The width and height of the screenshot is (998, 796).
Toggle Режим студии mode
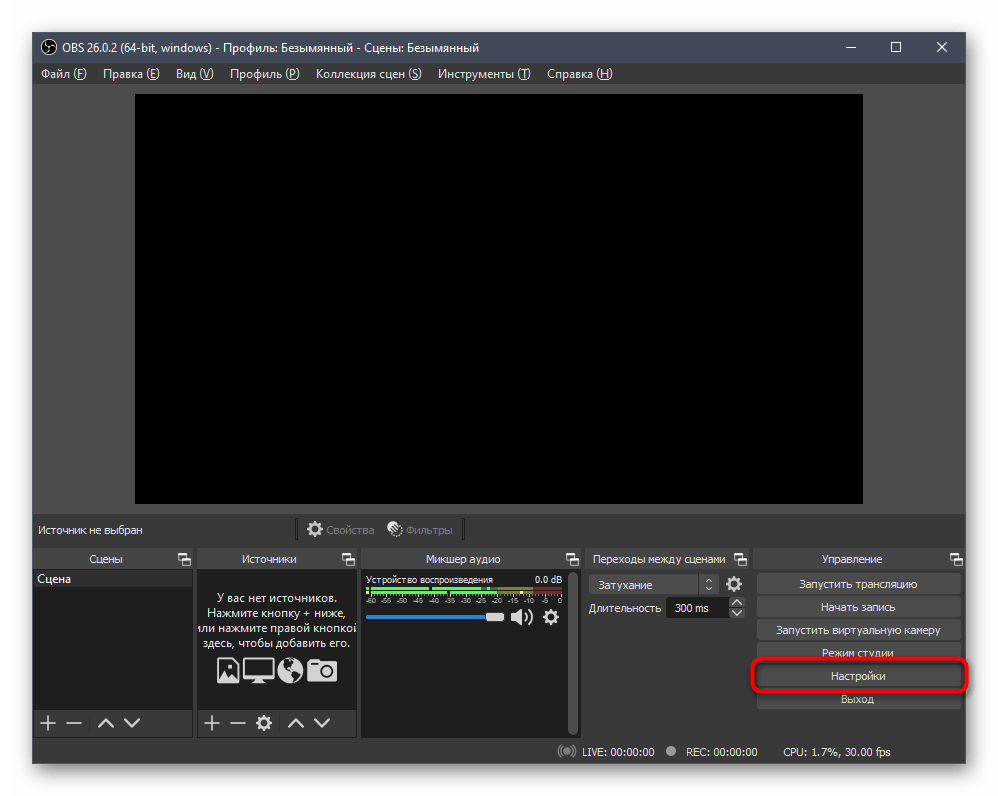(858, 653)
